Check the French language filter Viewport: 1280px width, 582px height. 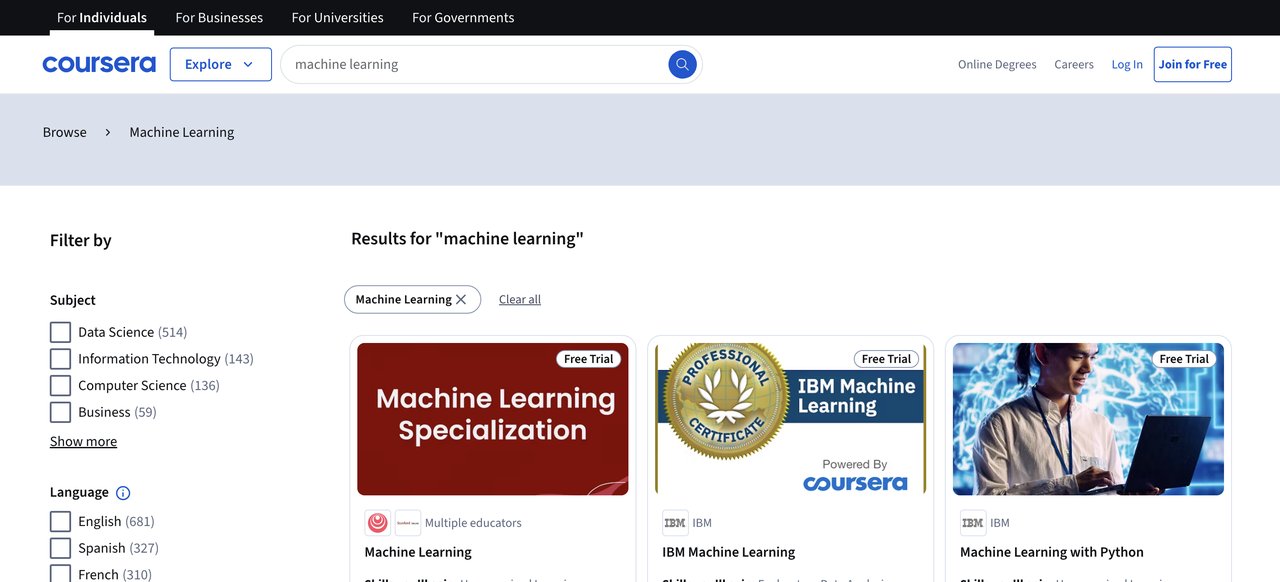pos(61,575)
